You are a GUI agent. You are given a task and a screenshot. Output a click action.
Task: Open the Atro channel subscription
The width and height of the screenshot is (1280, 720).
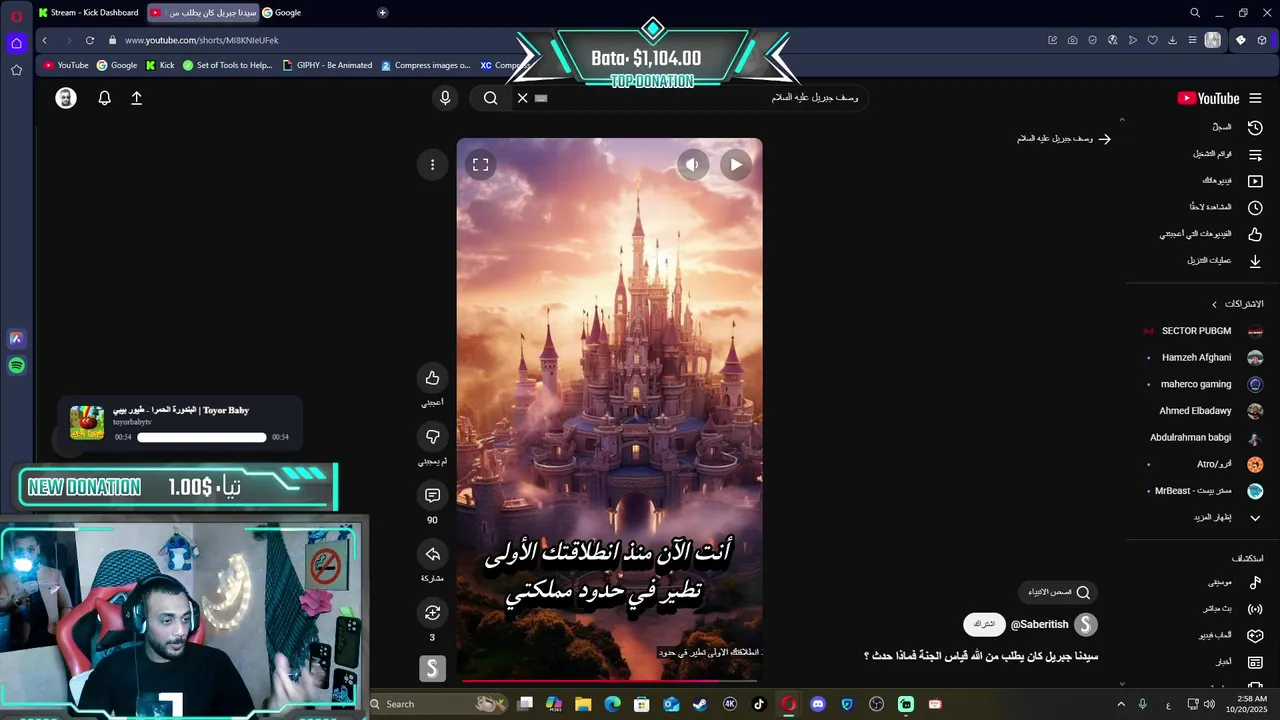coord(1204,464)
